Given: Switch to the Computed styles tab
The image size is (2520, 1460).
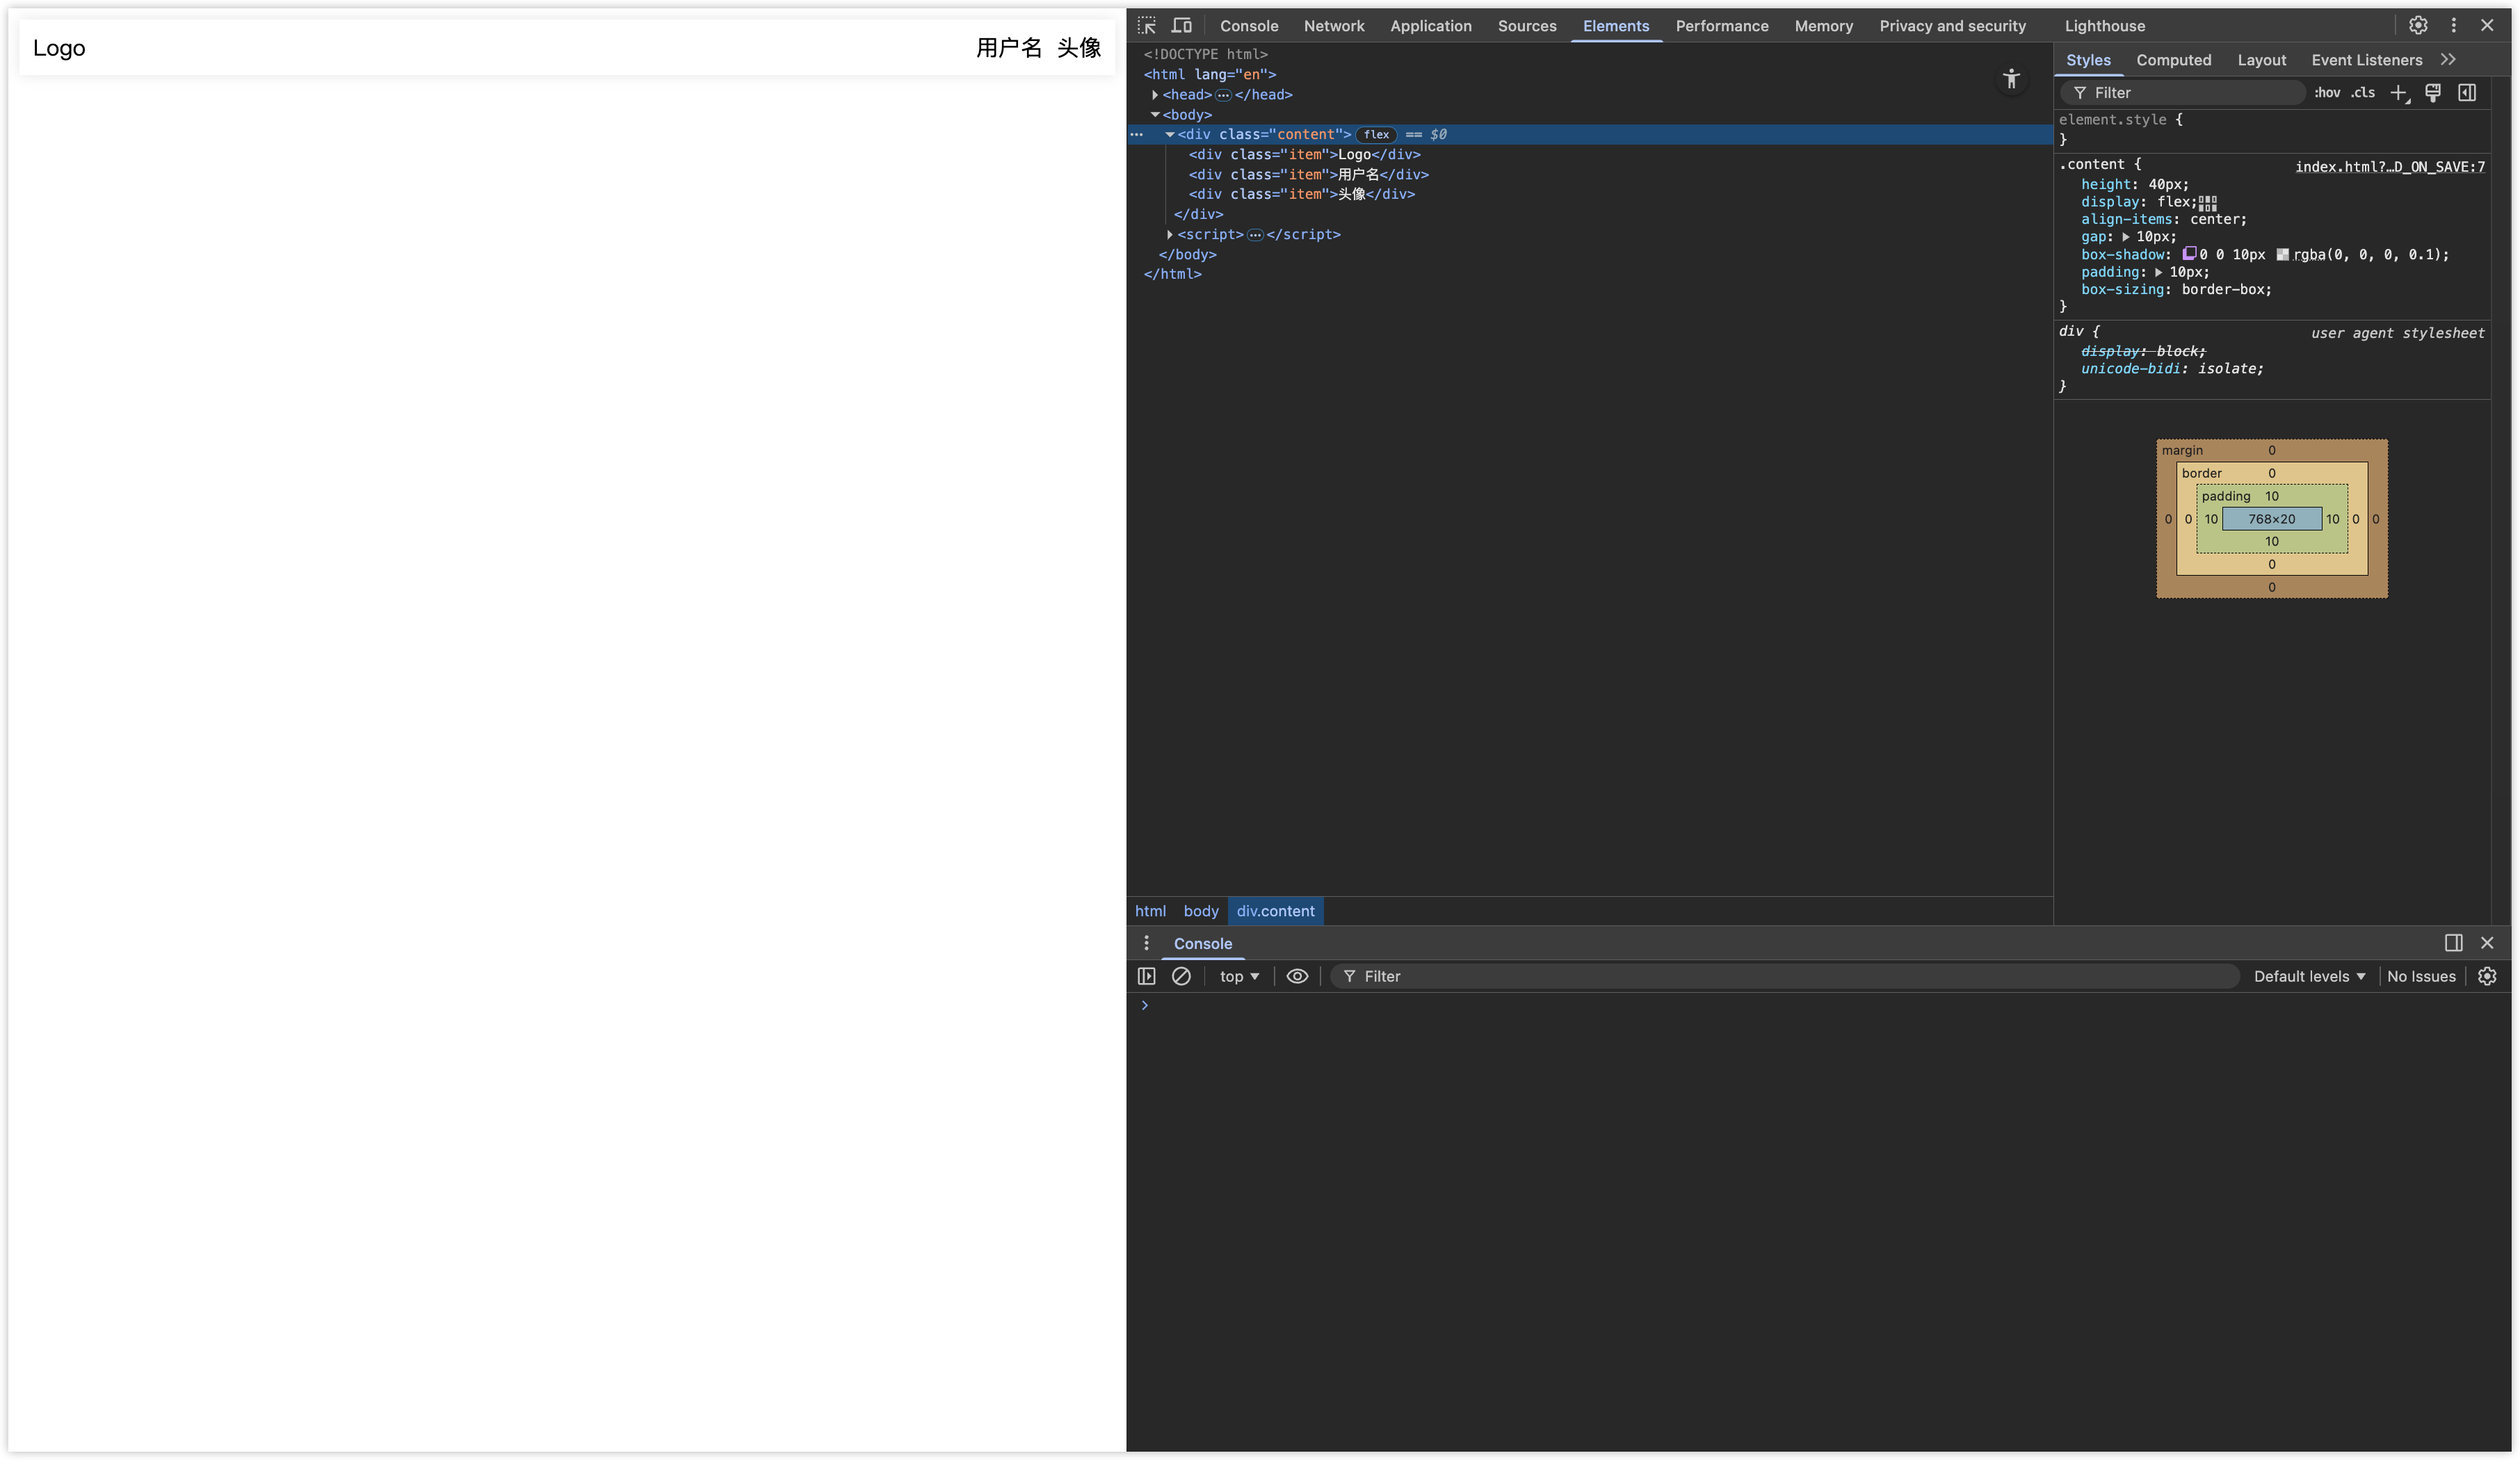Looking at the screenshot, I should [x=2173, y=60].
